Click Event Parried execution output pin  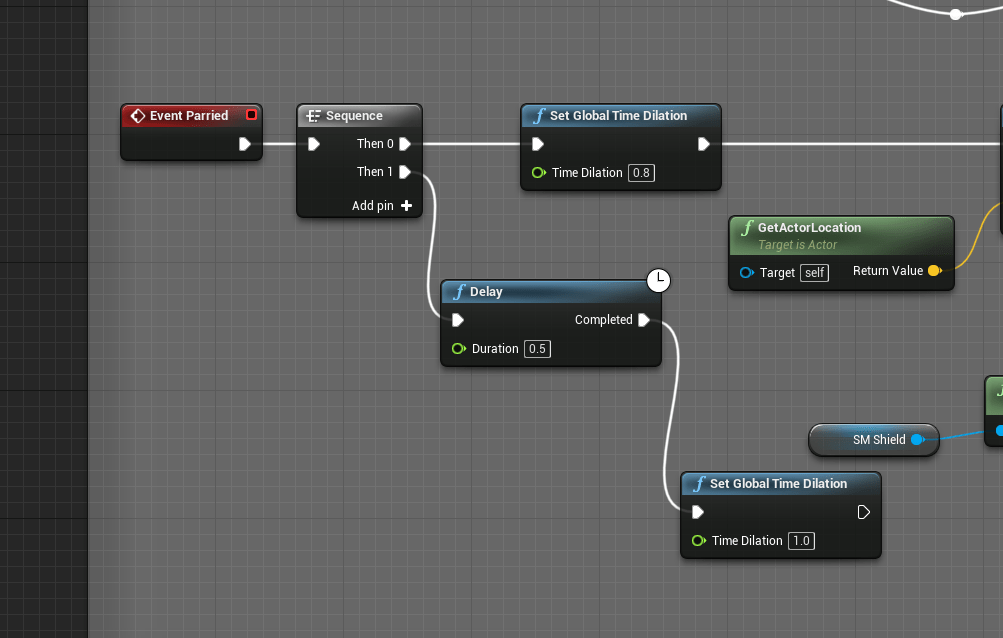245,144
